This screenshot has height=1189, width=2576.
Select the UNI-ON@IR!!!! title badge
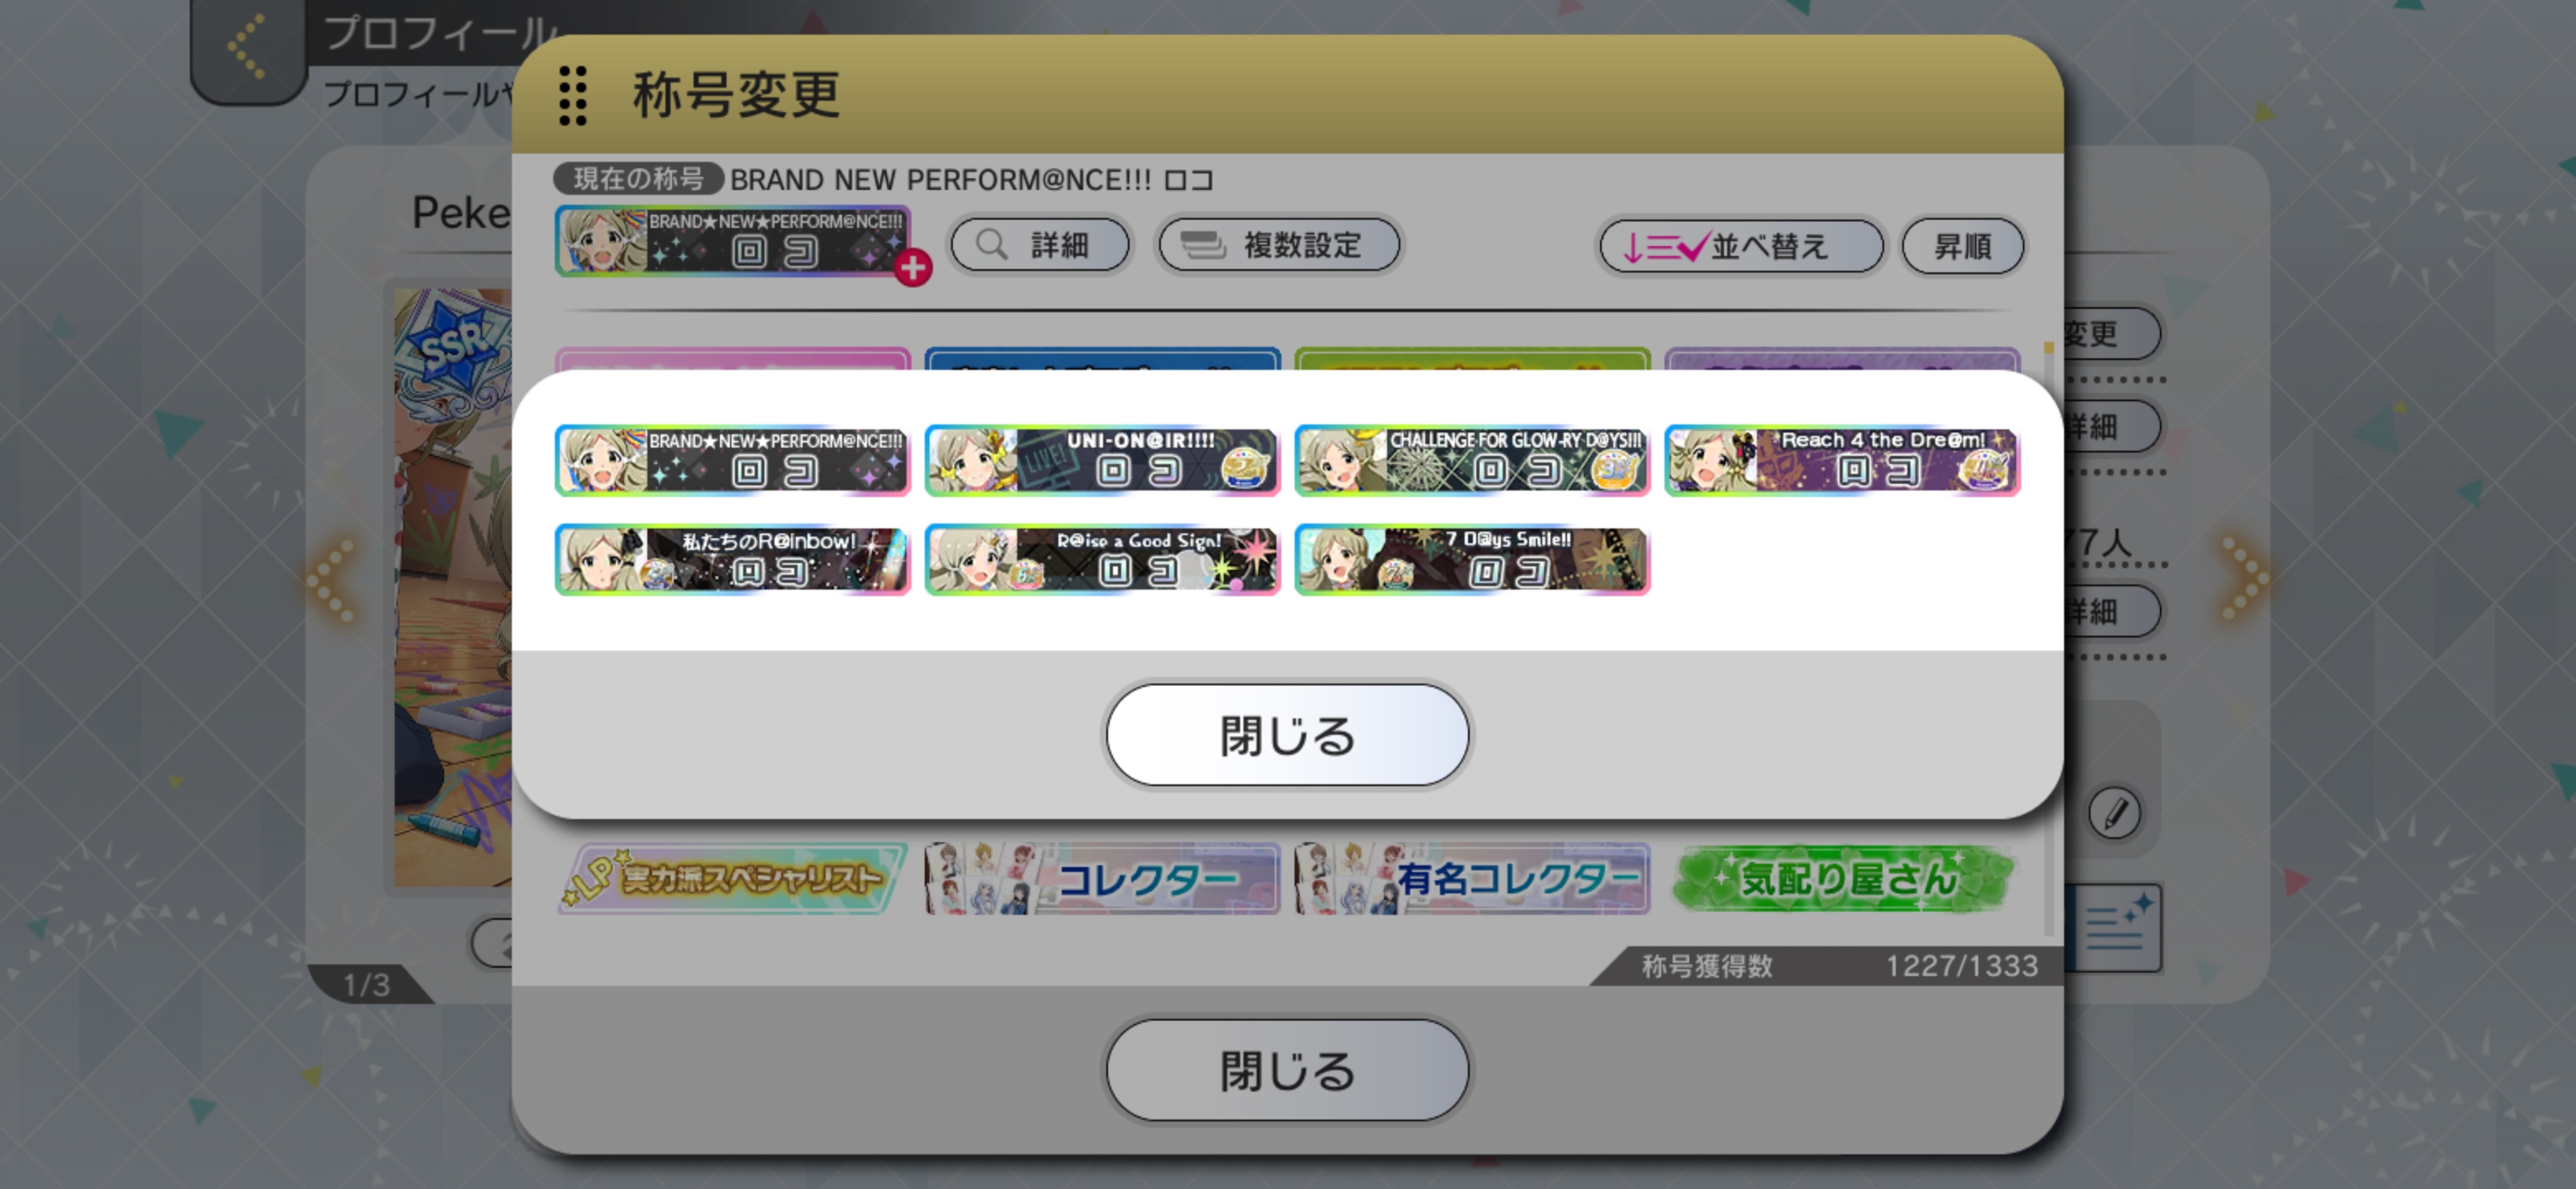pos(1102,461)
